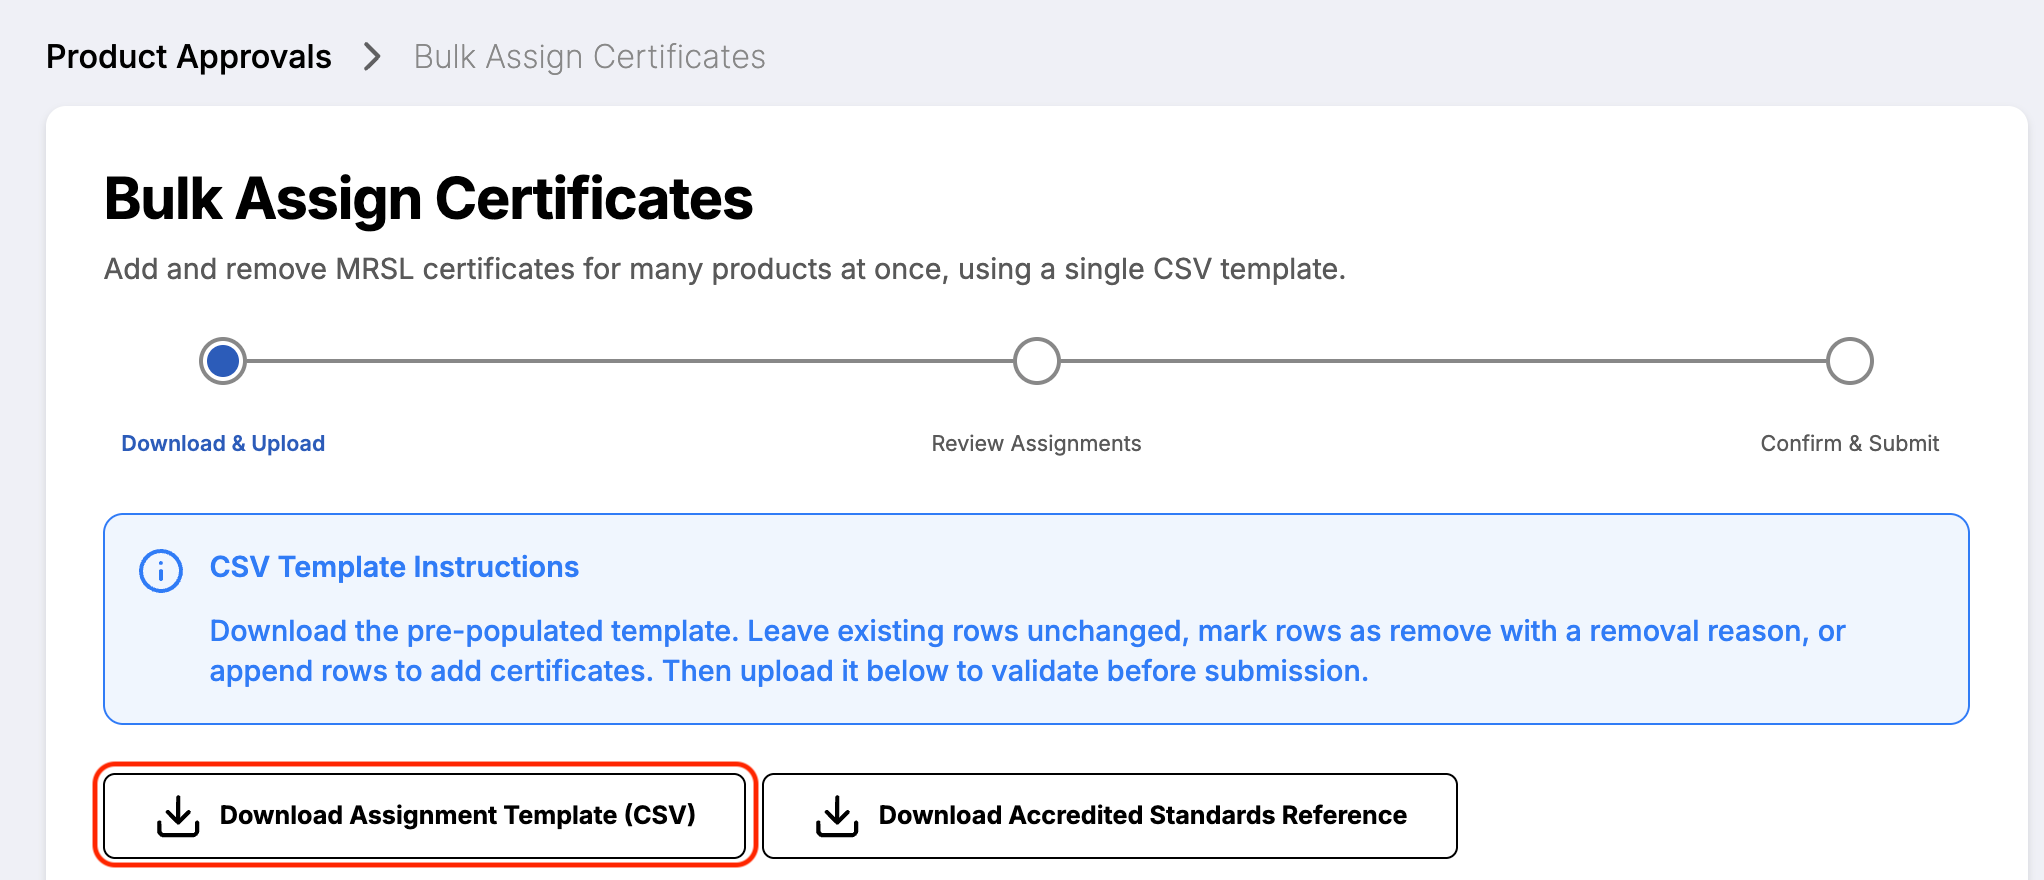Click the Review Assignments step label
Viewport: 2044px width, 880px height.
click(1036, 443)
